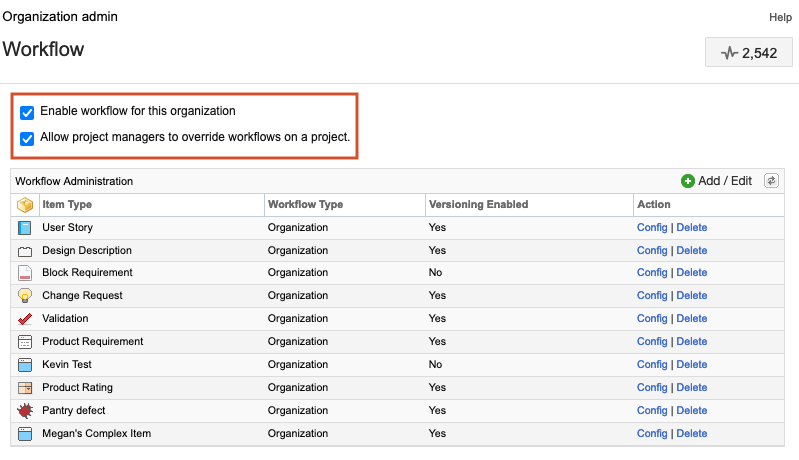Delete the Megan's Complex Item workflow
This screenshot has height=460, width=799.
click(x=691, y=432)
